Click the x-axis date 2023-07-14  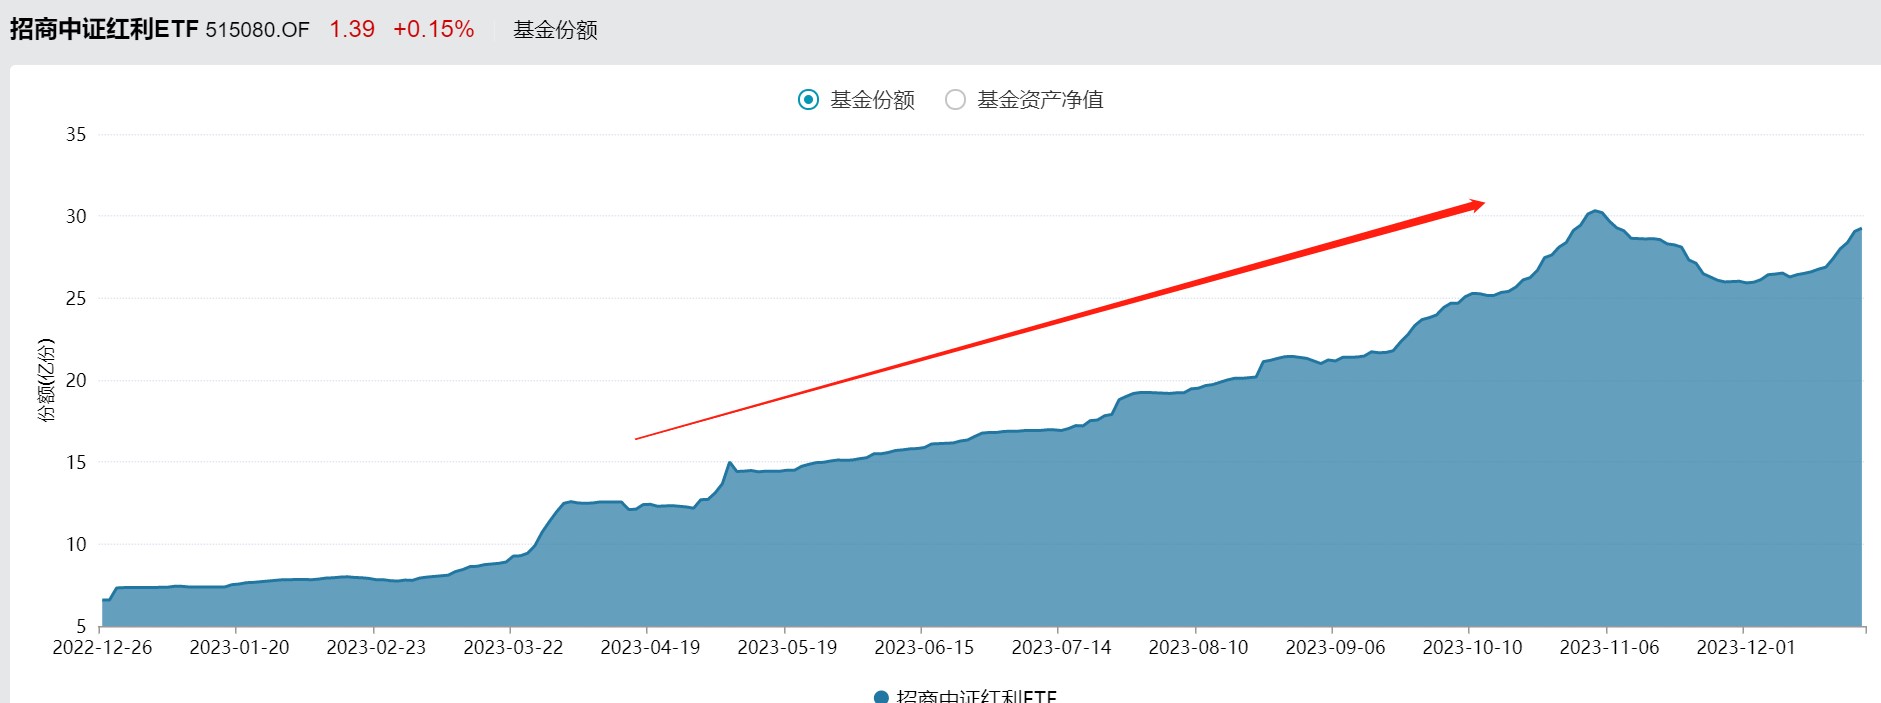click(1061, 647)
